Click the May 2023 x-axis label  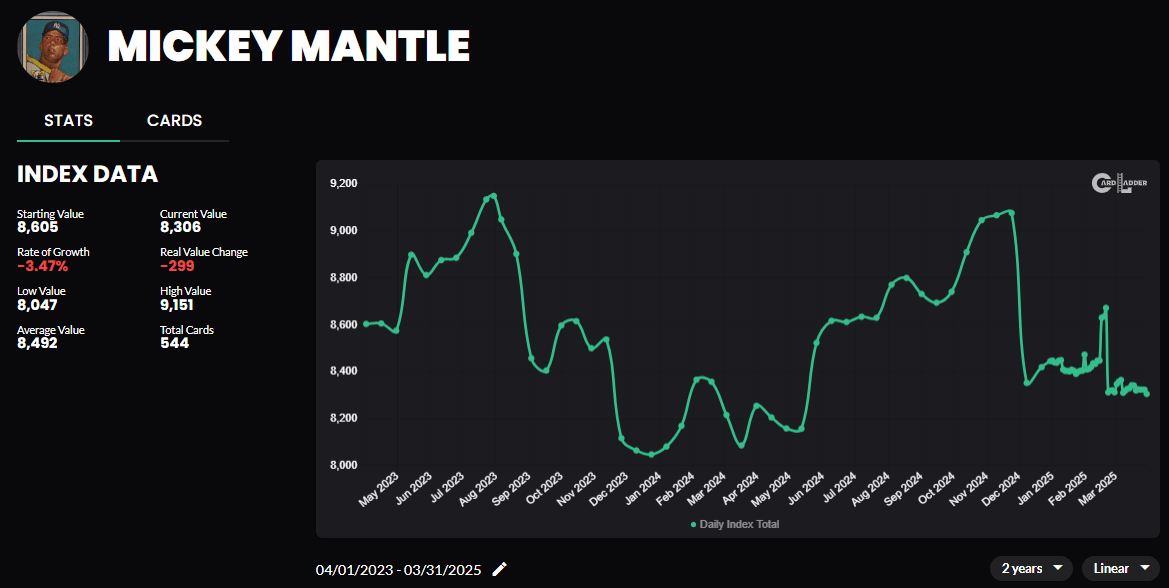coord(379,490)
